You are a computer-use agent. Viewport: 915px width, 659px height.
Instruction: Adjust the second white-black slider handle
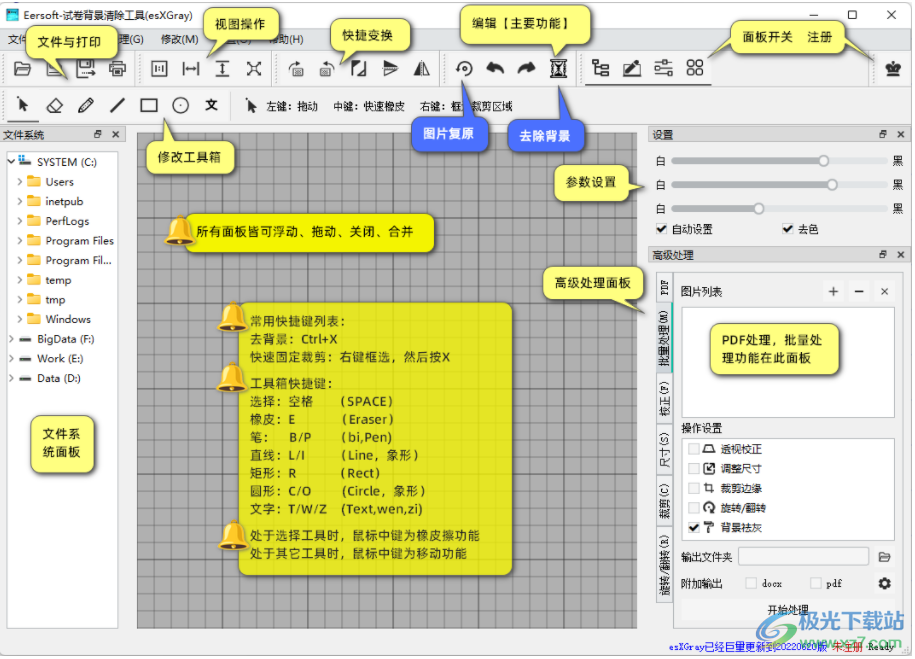tap(832, 184)
